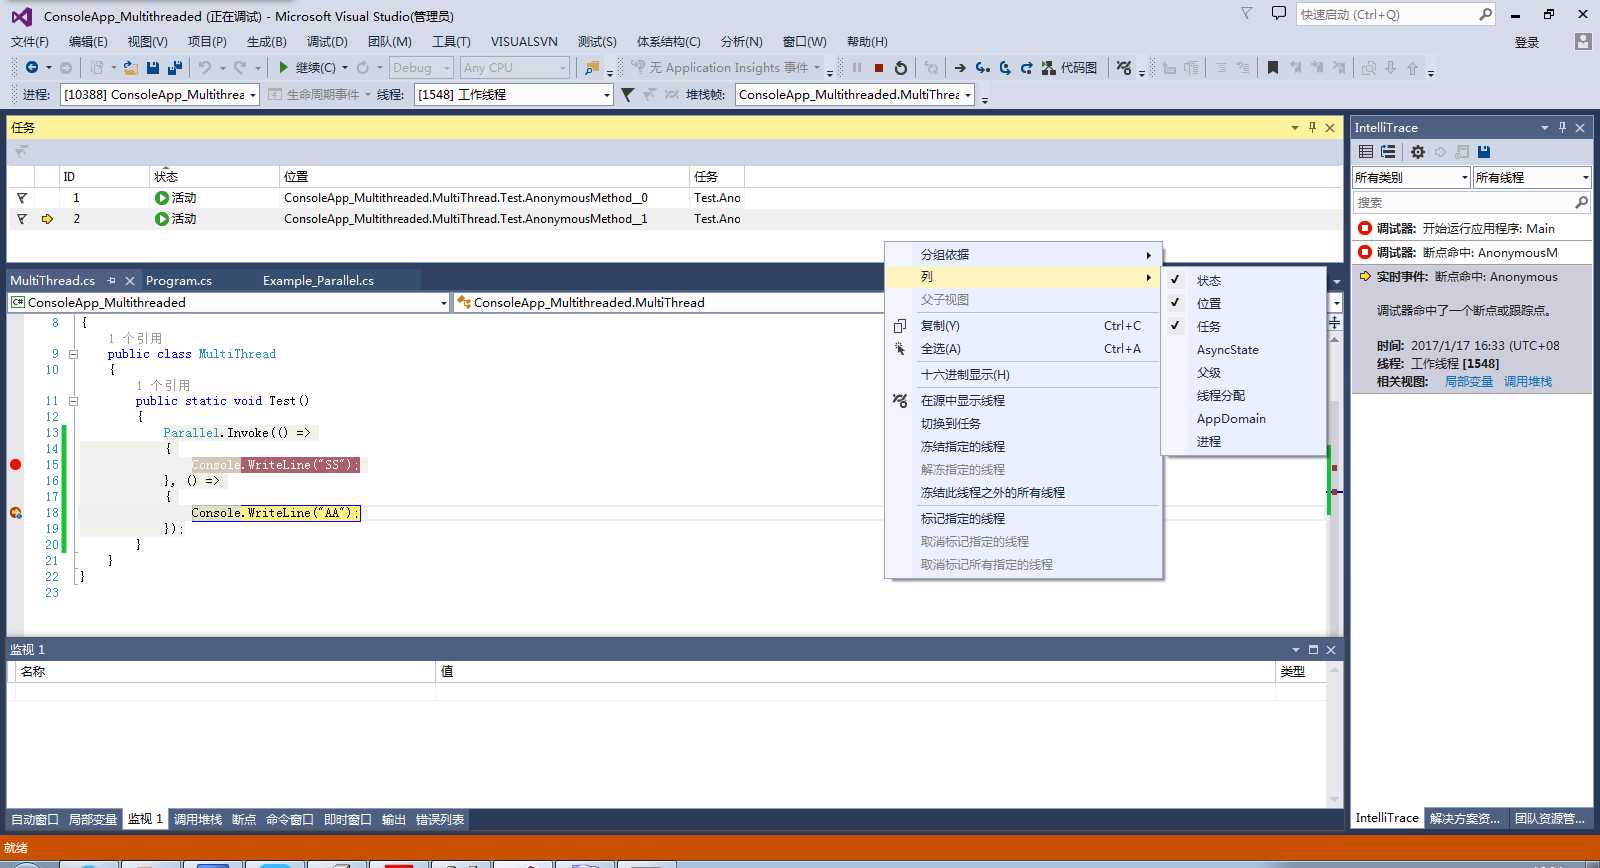Click the Open File folder icon
Screen dimensions: 1600x868
[131, 68]
